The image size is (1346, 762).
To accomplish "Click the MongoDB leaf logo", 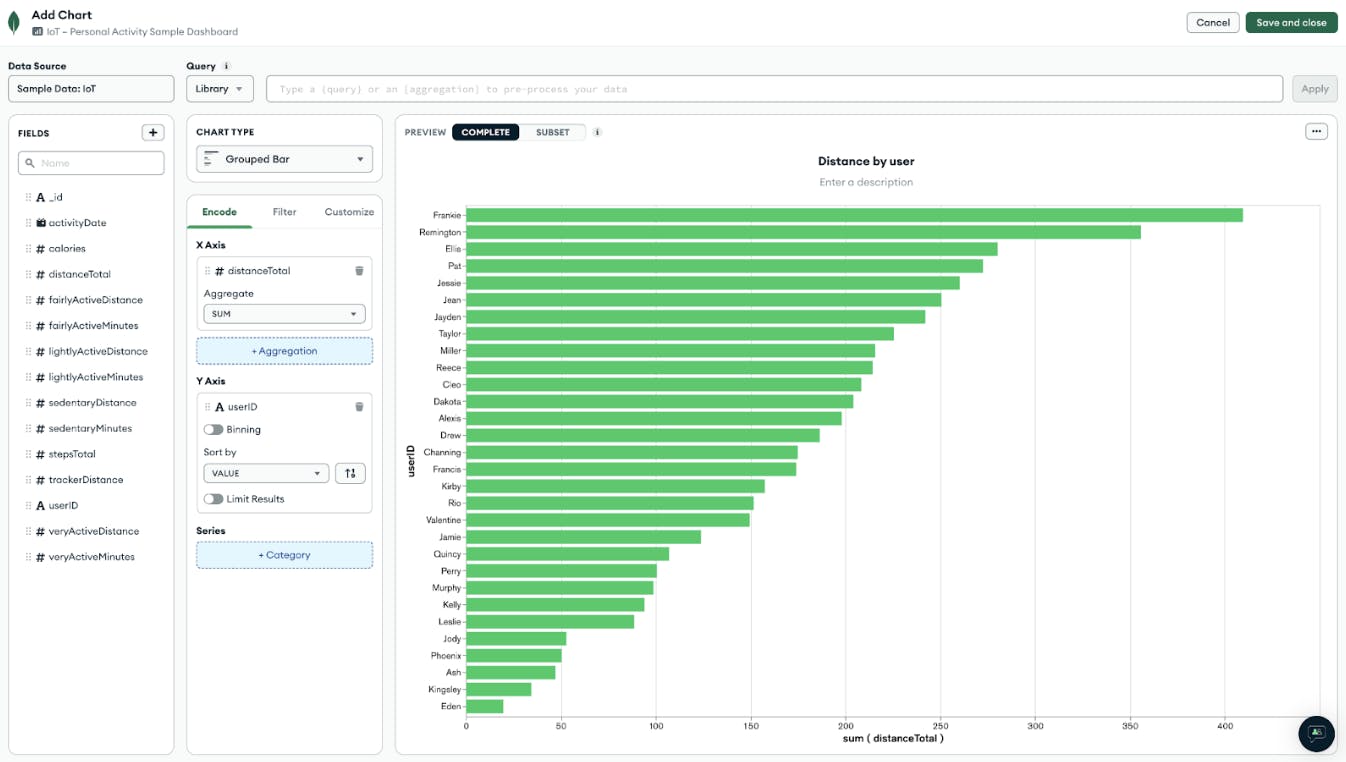I will 14,22.
